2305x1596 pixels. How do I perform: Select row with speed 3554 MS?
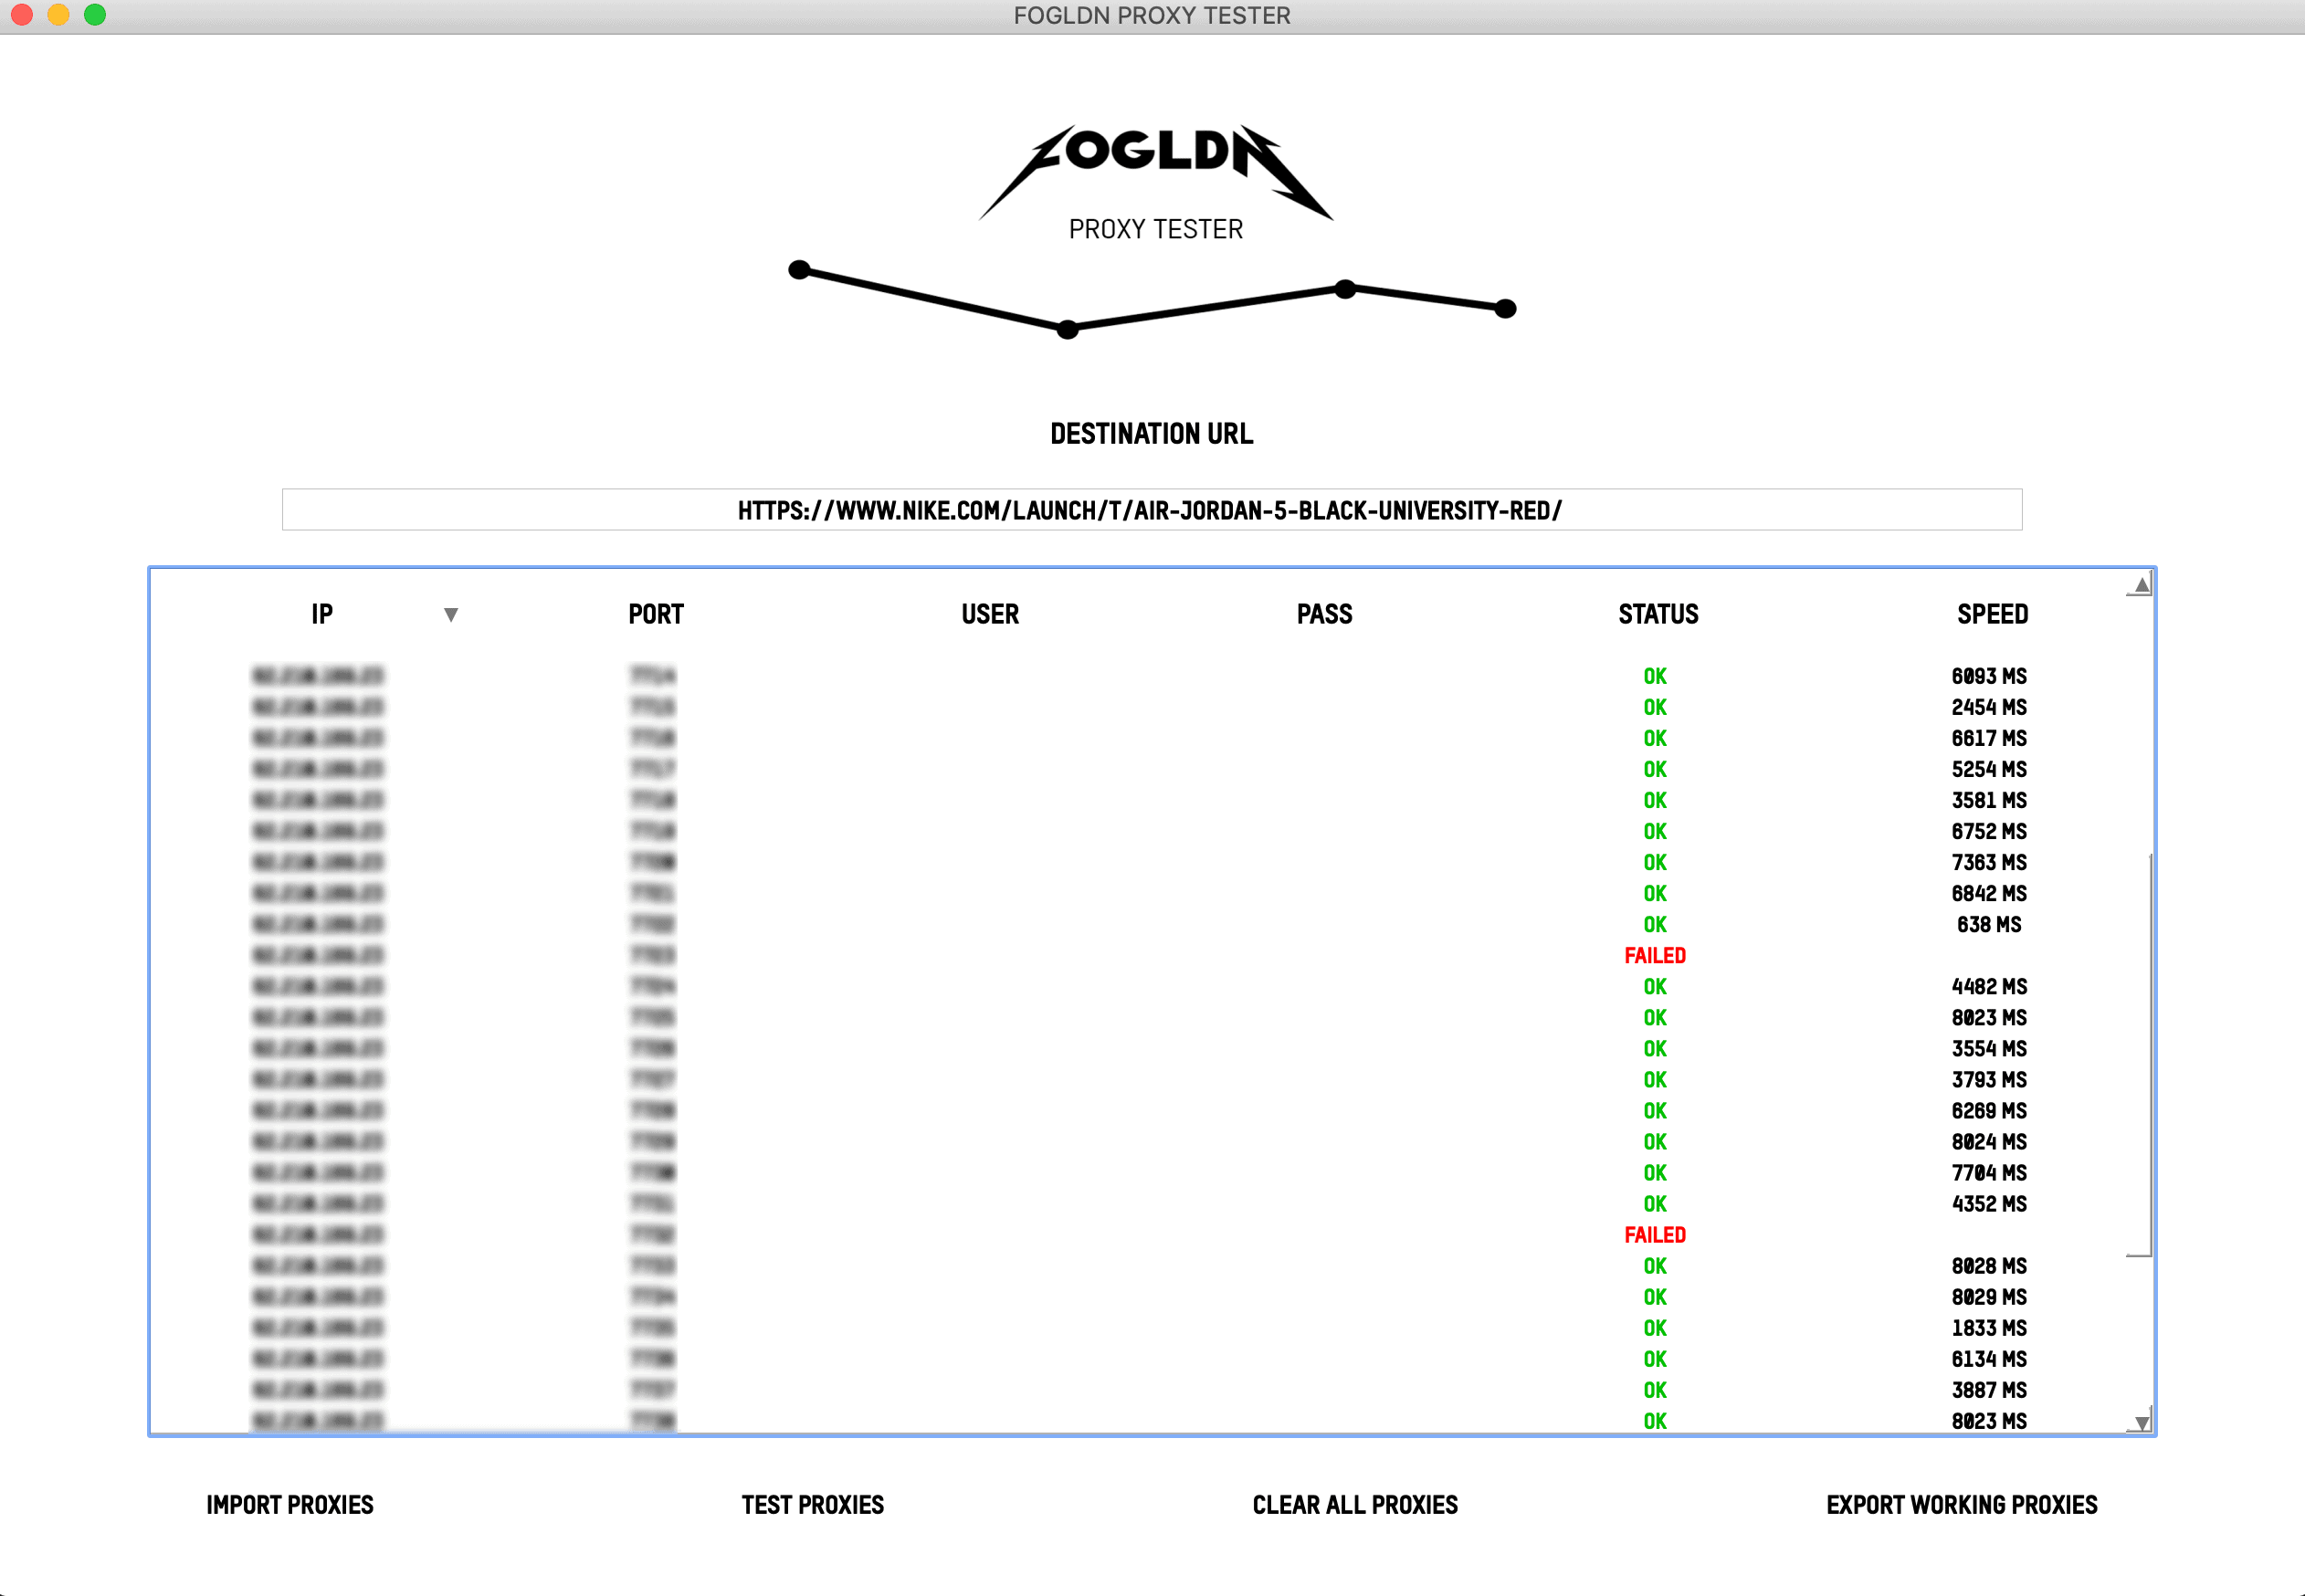coord(1140,1049)
